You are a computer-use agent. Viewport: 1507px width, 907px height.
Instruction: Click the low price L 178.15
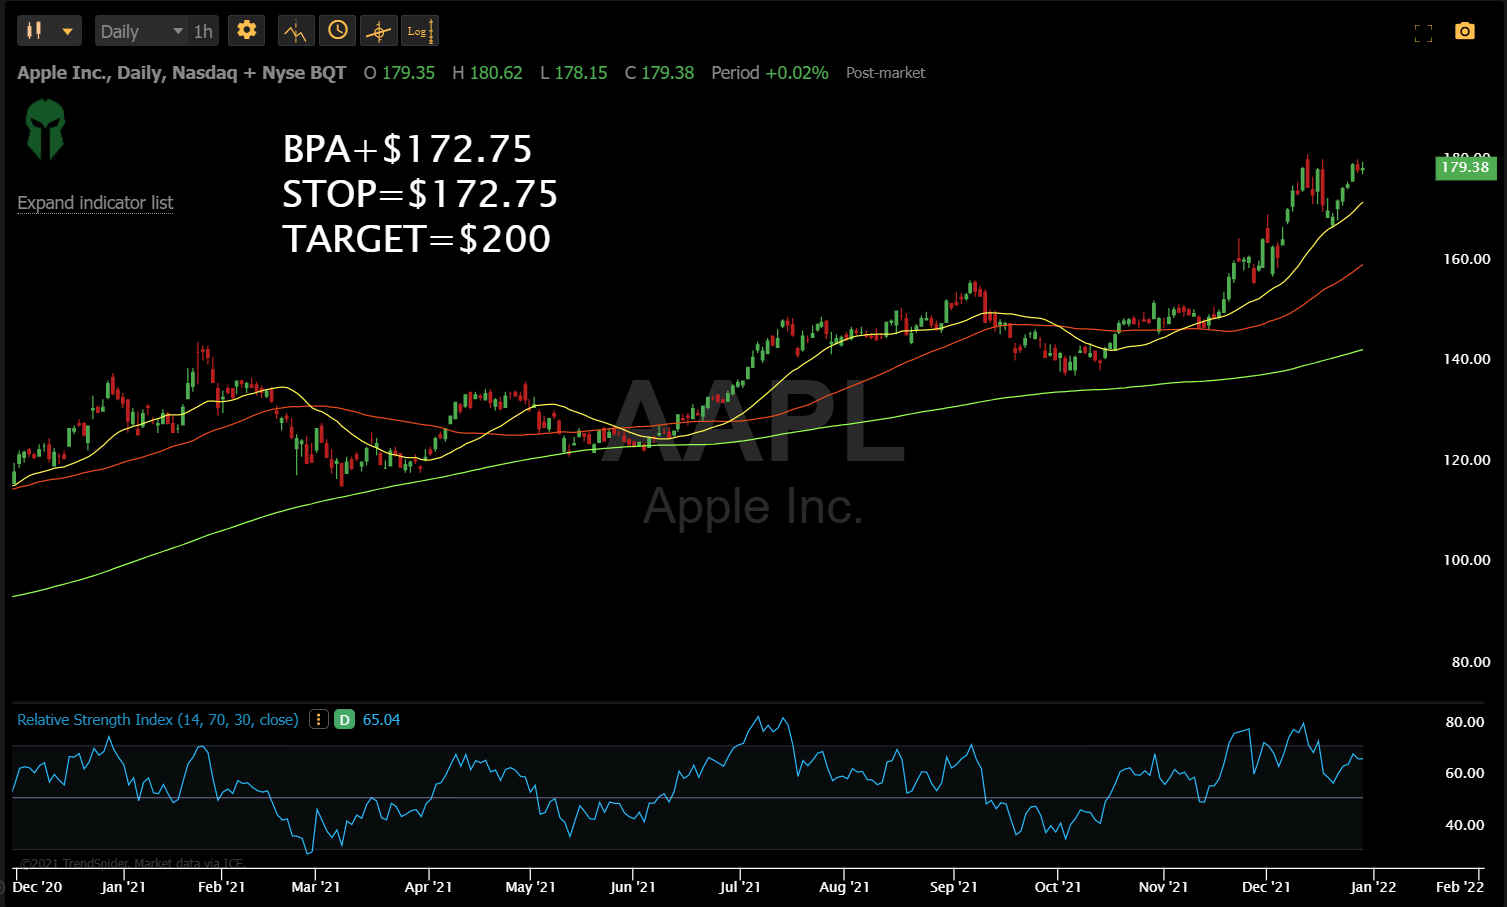click(x=574, y=73)
